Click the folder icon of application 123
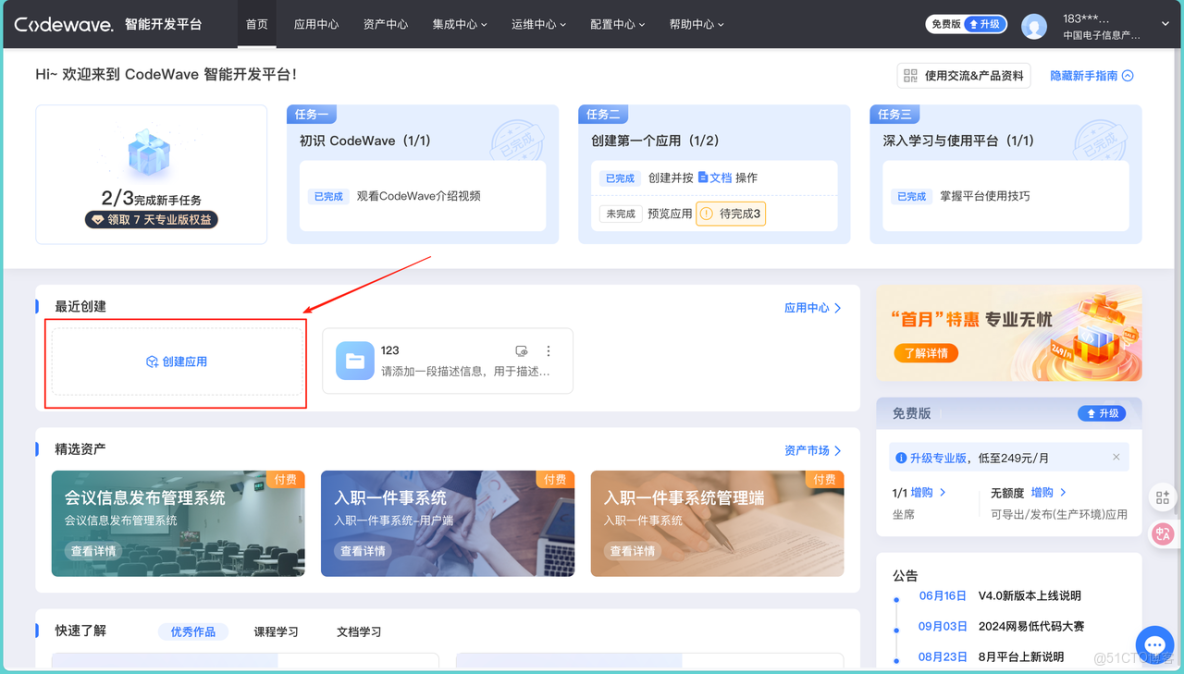The width and height of the screenshot is (1184, 674). point(354,359)
